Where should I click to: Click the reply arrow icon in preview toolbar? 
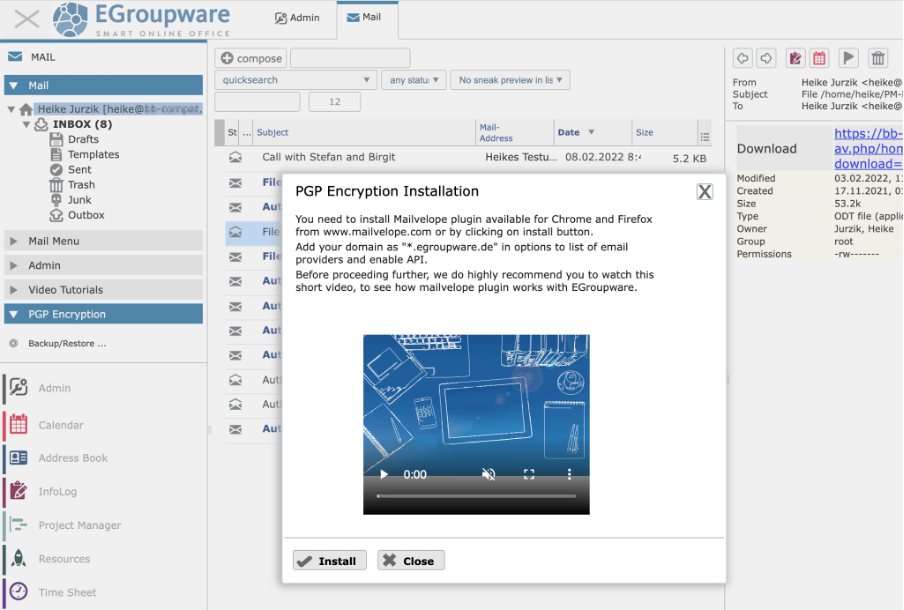click(742, 58)
